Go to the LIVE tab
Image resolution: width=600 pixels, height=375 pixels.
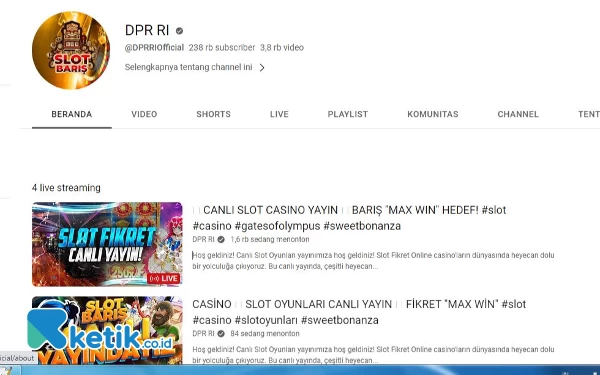[279, 114]
